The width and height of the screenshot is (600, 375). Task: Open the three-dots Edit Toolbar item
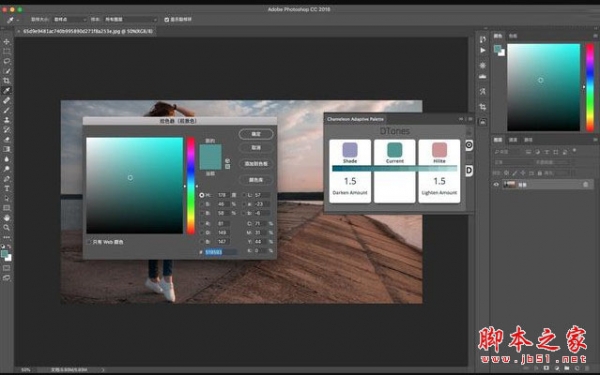[x=7, y=237]
